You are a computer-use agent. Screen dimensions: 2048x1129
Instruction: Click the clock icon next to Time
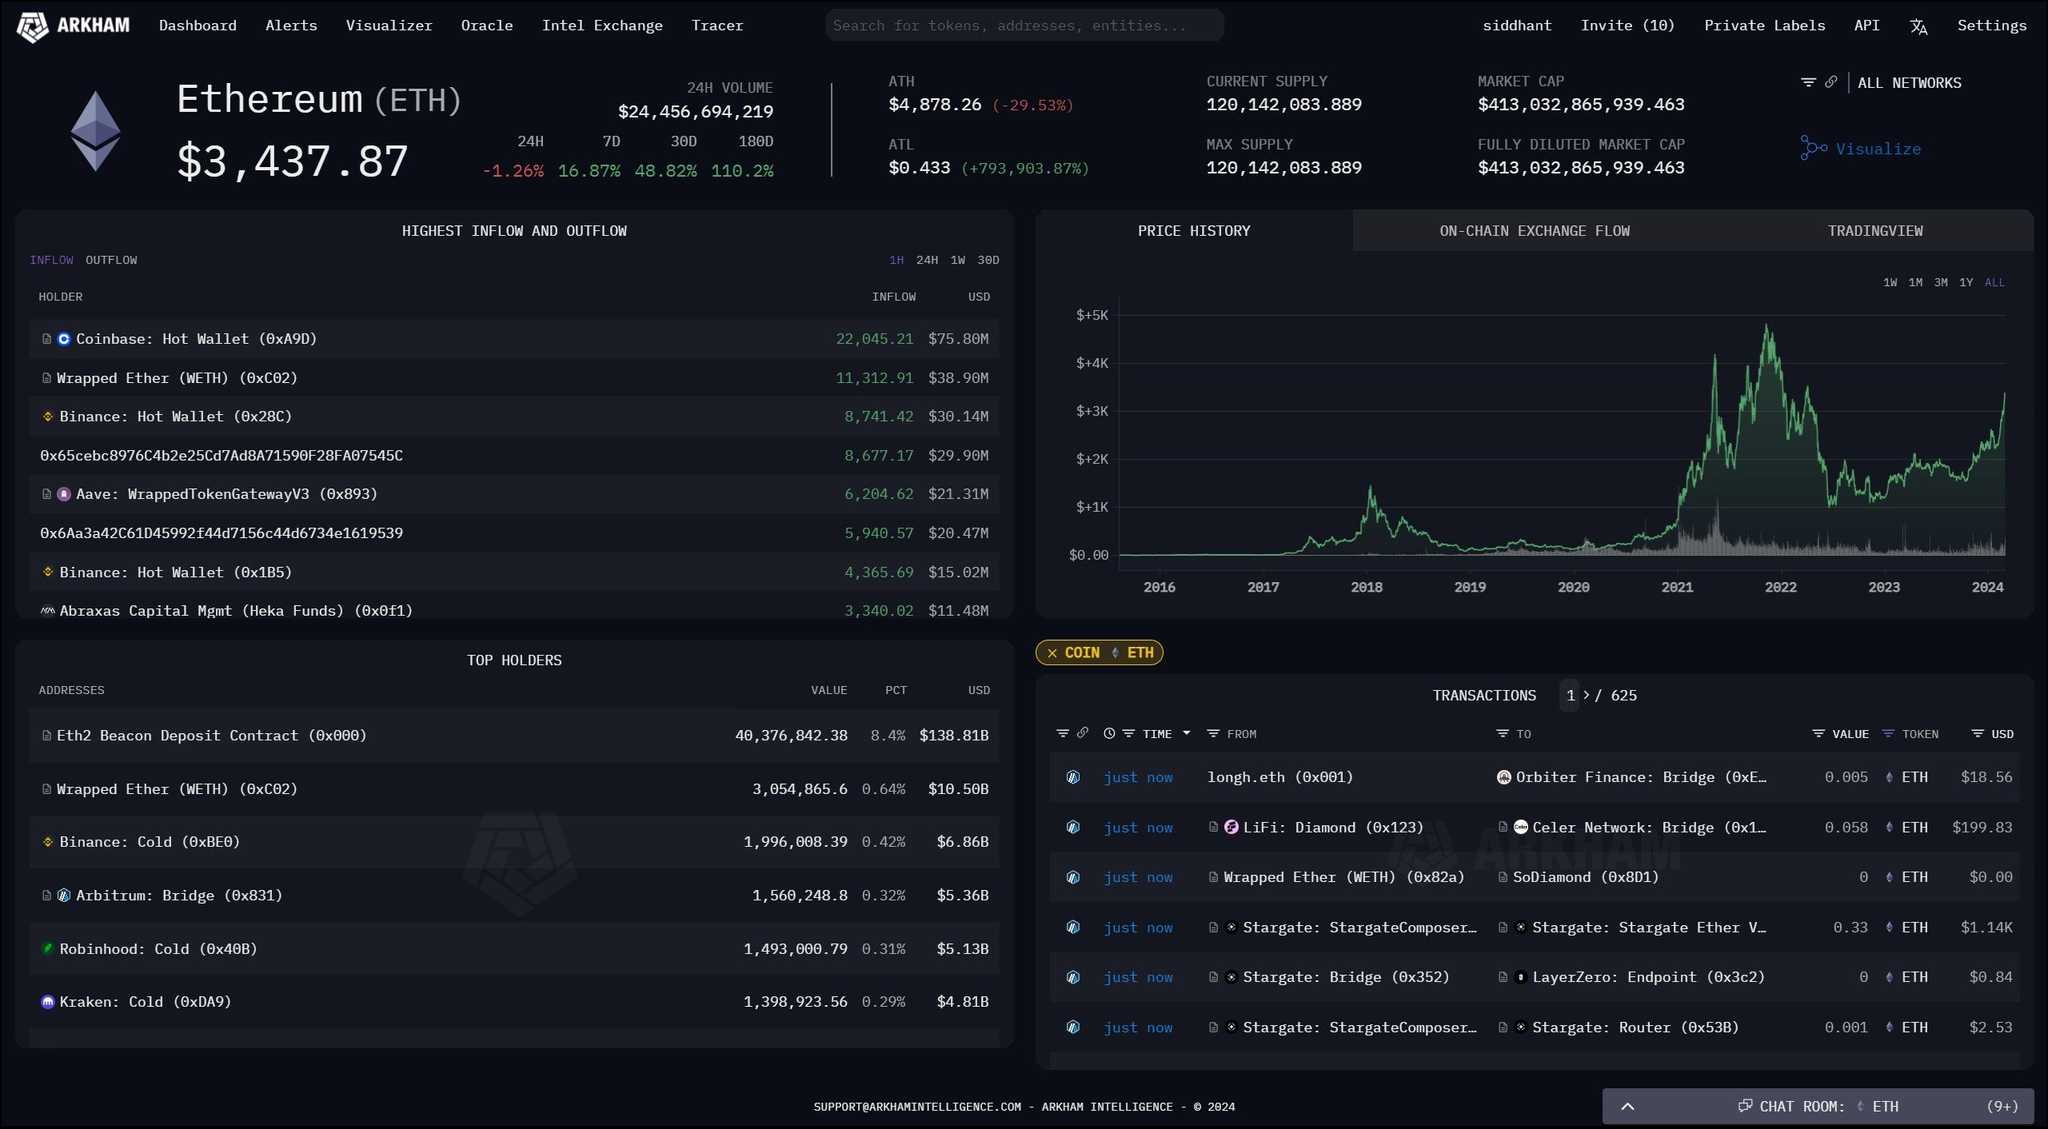click(x=1109, y=734)
